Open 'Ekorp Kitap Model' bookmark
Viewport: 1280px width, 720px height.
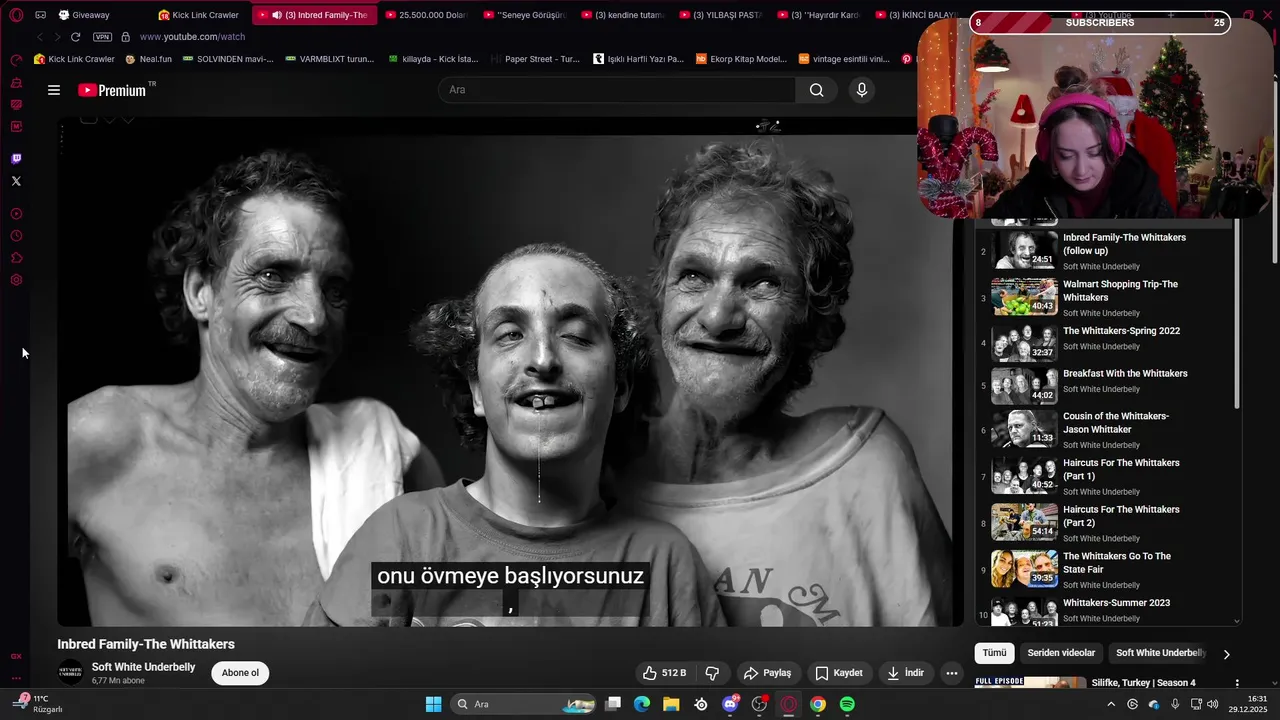pyautogui.click(x=741, y=59)
